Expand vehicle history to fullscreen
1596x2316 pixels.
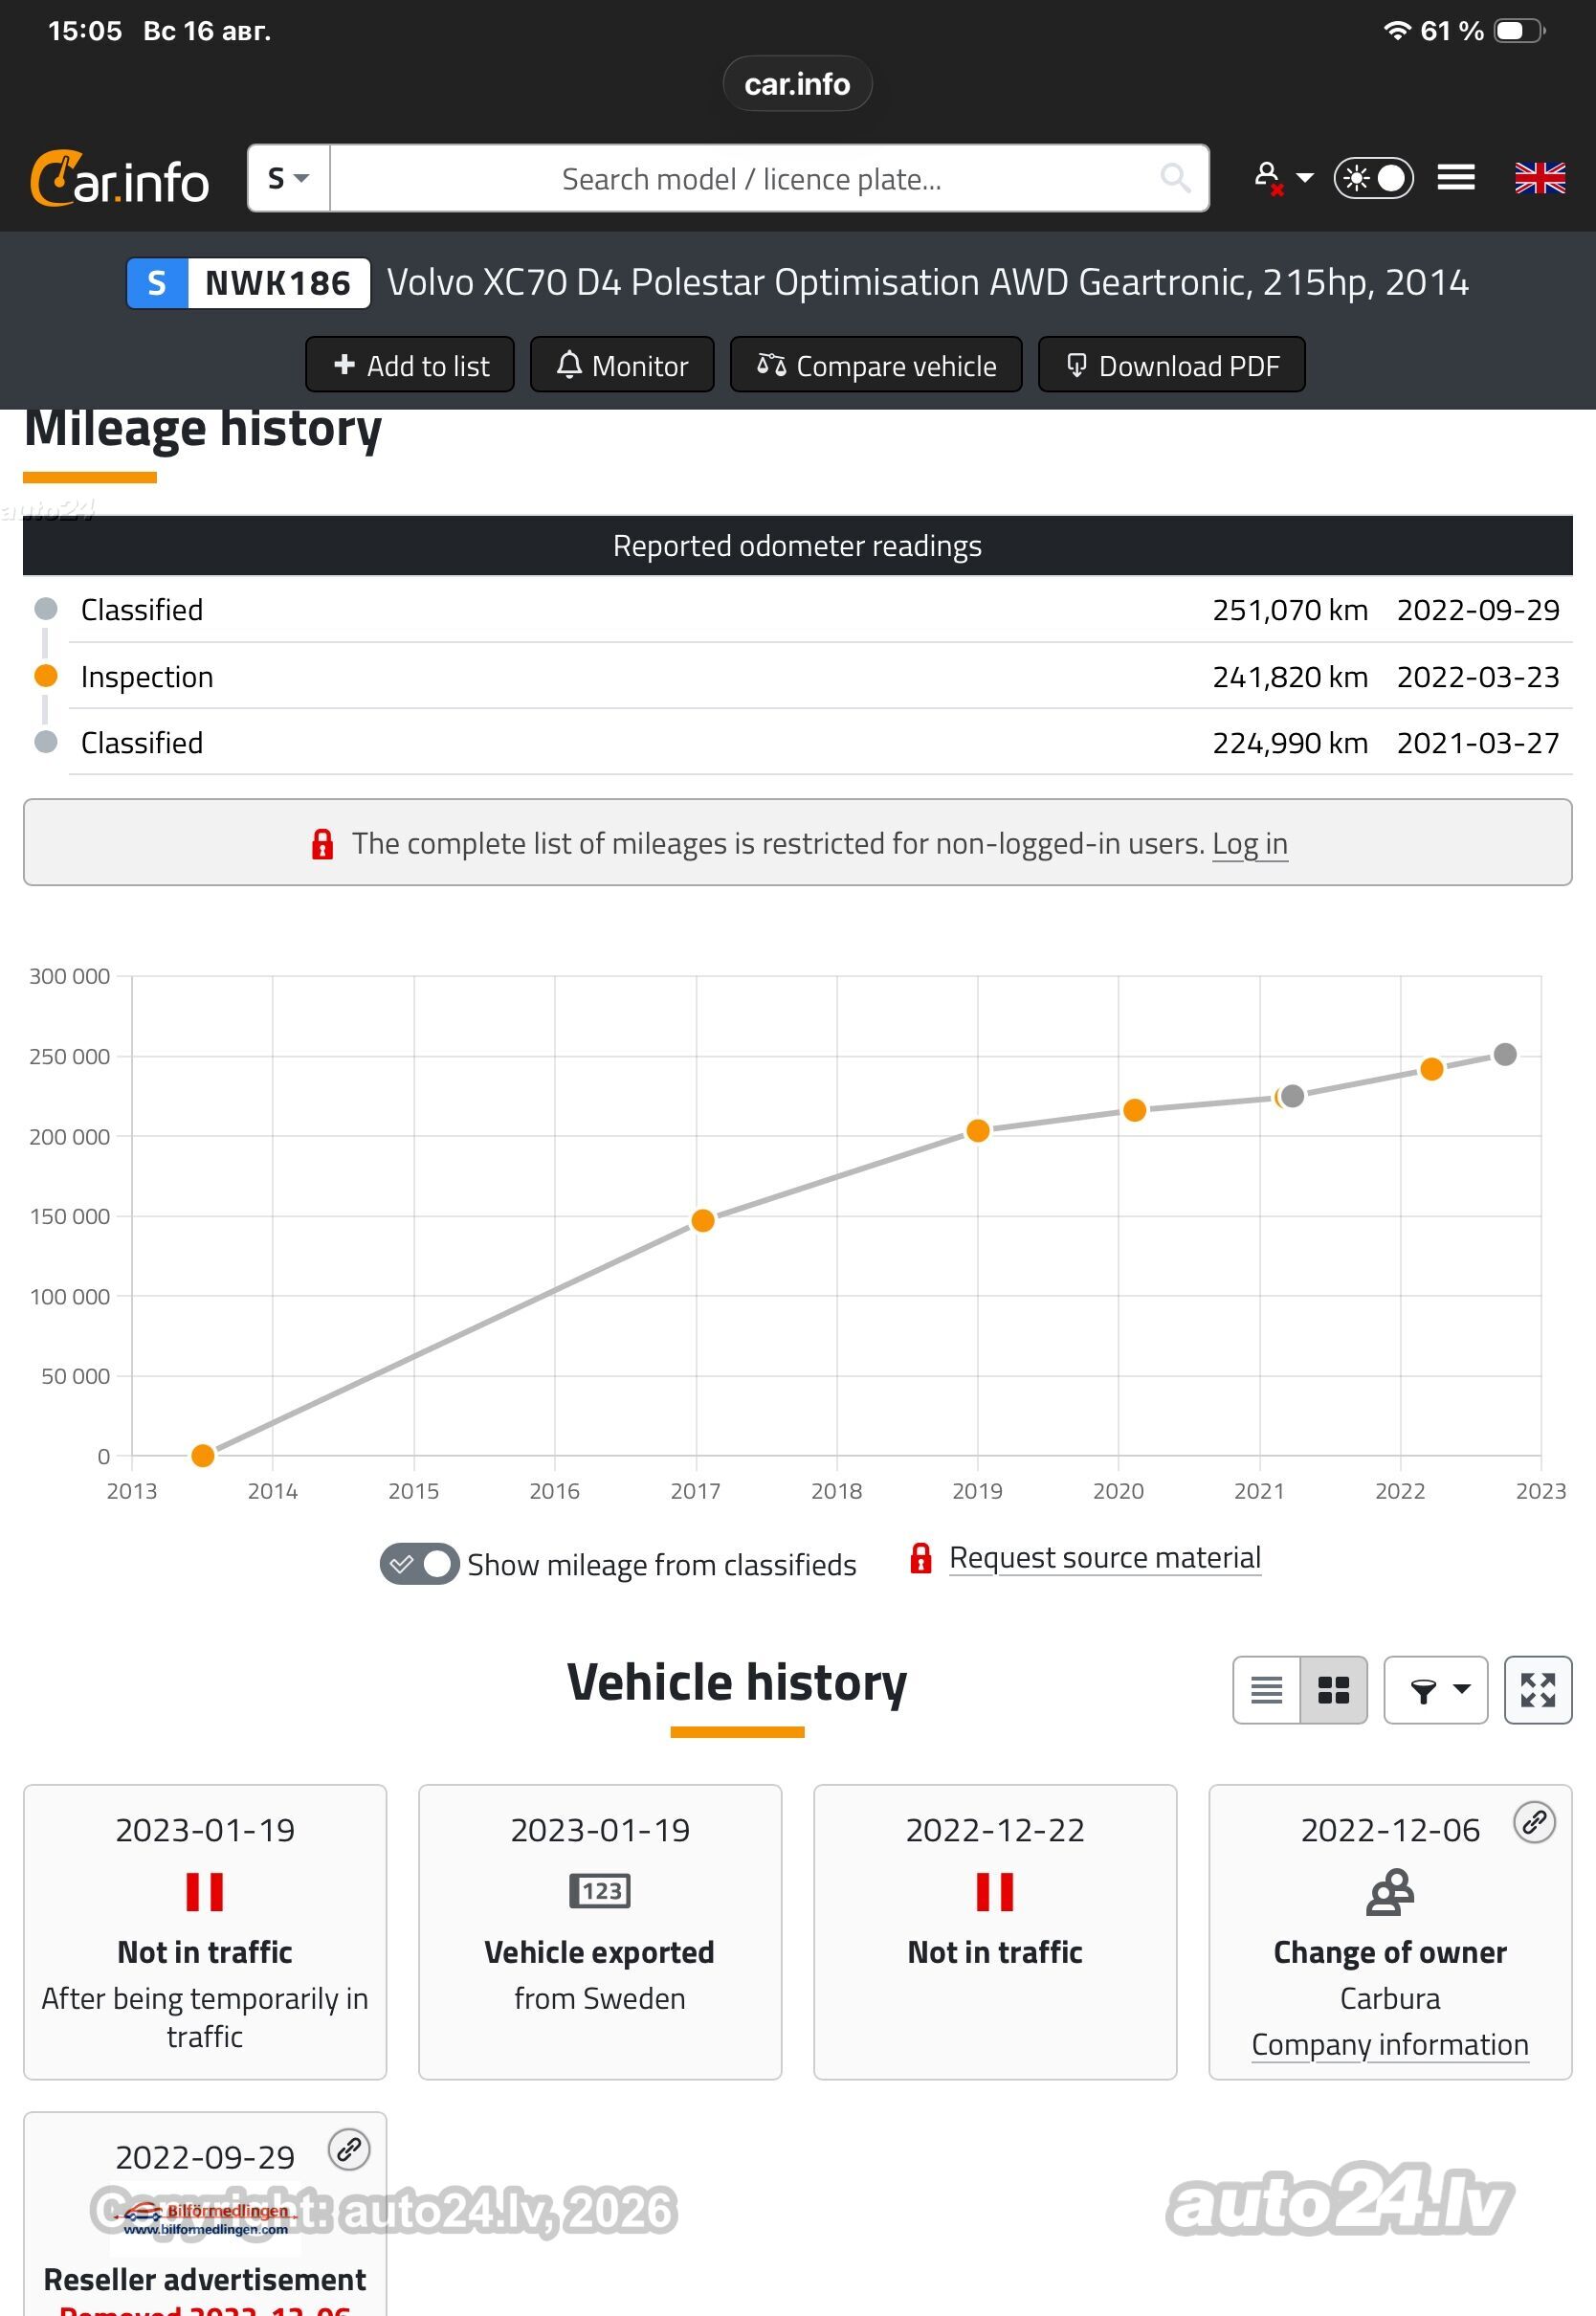pyautogui.click(x=1538, y=1690)
